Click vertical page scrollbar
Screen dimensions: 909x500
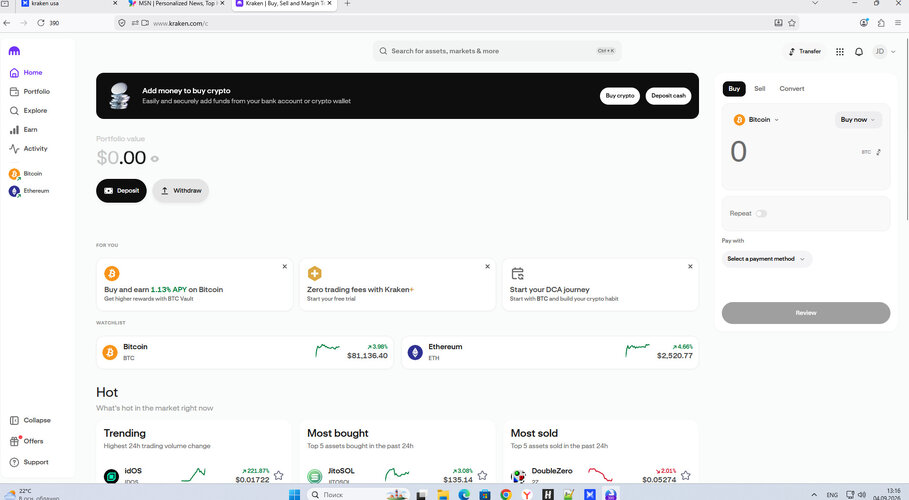coord(906,128)
